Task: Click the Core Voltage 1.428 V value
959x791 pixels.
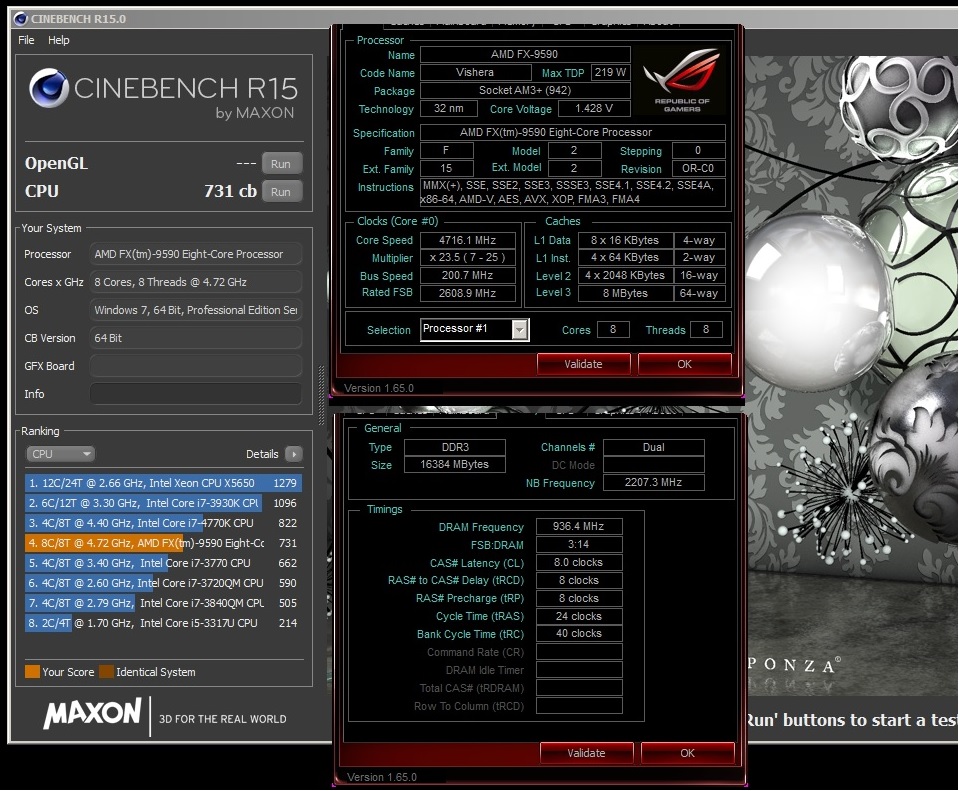Action: coord(594,108)
